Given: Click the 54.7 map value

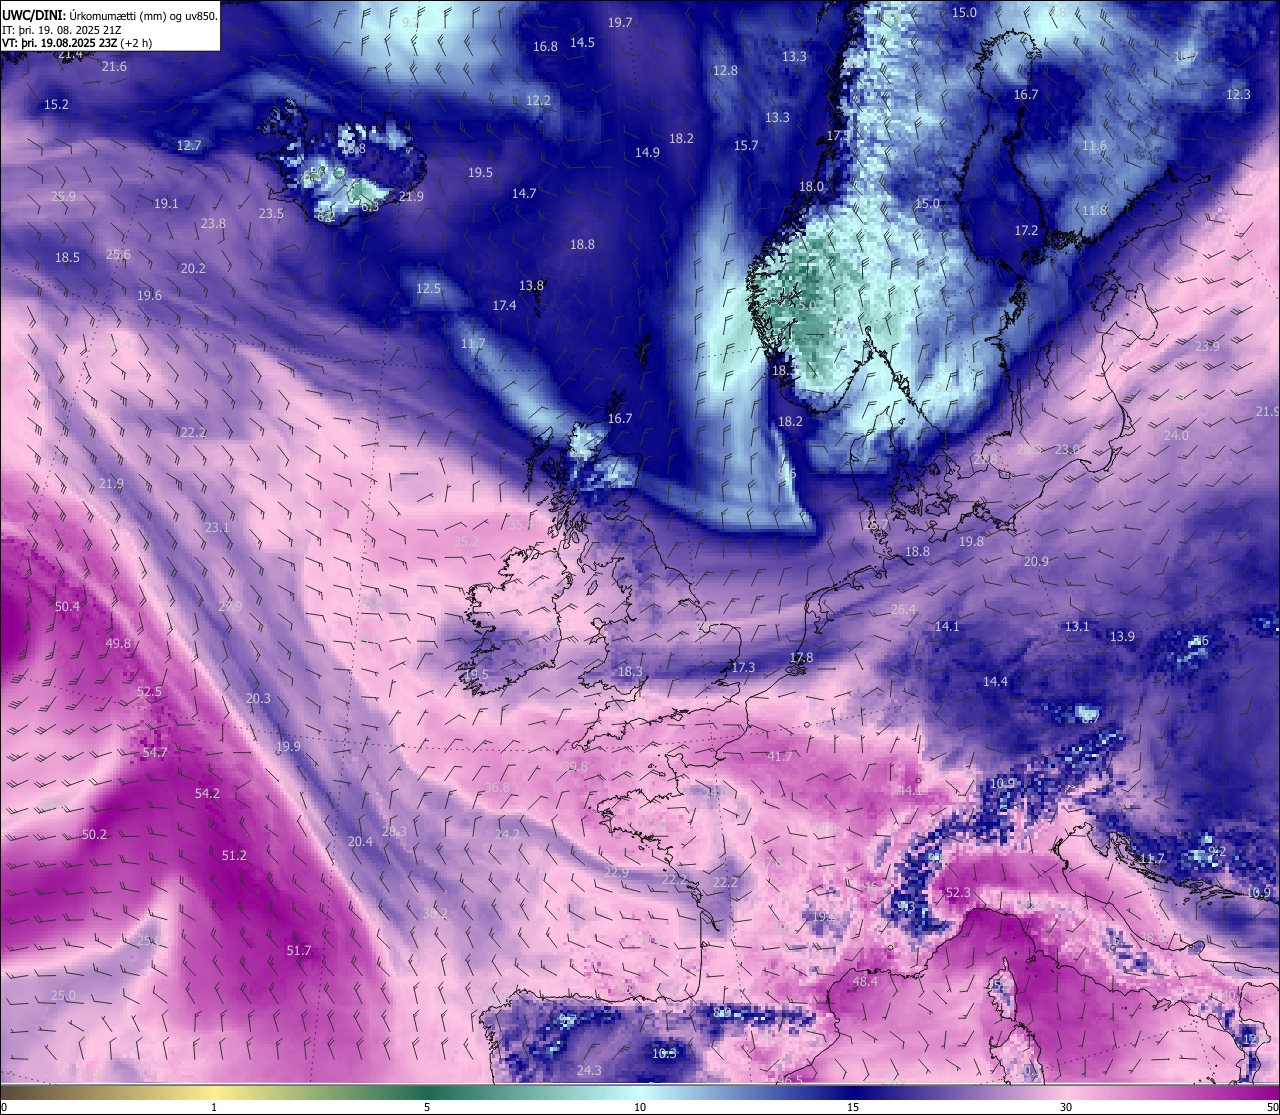Looking at the screenshot, I should 155,752.
